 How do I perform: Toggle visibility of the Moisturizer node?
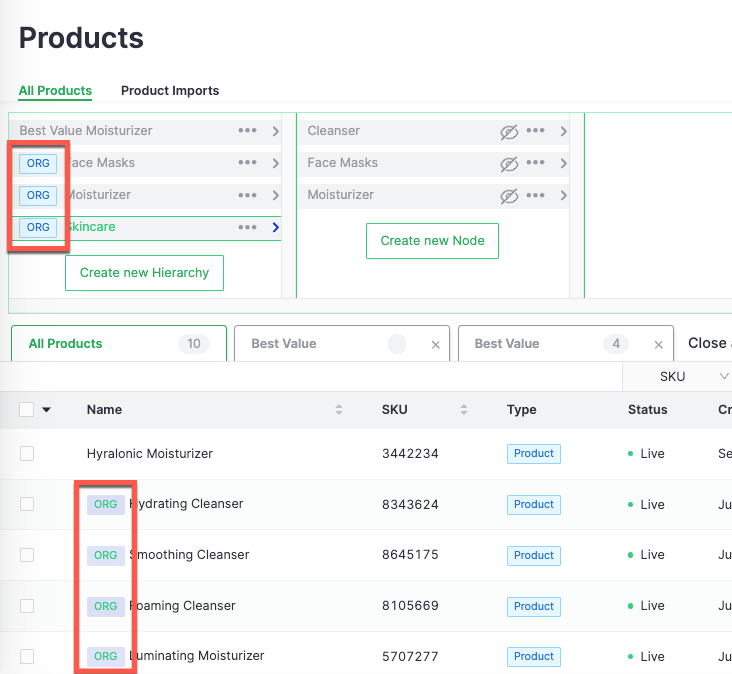[x=509, y=195]
